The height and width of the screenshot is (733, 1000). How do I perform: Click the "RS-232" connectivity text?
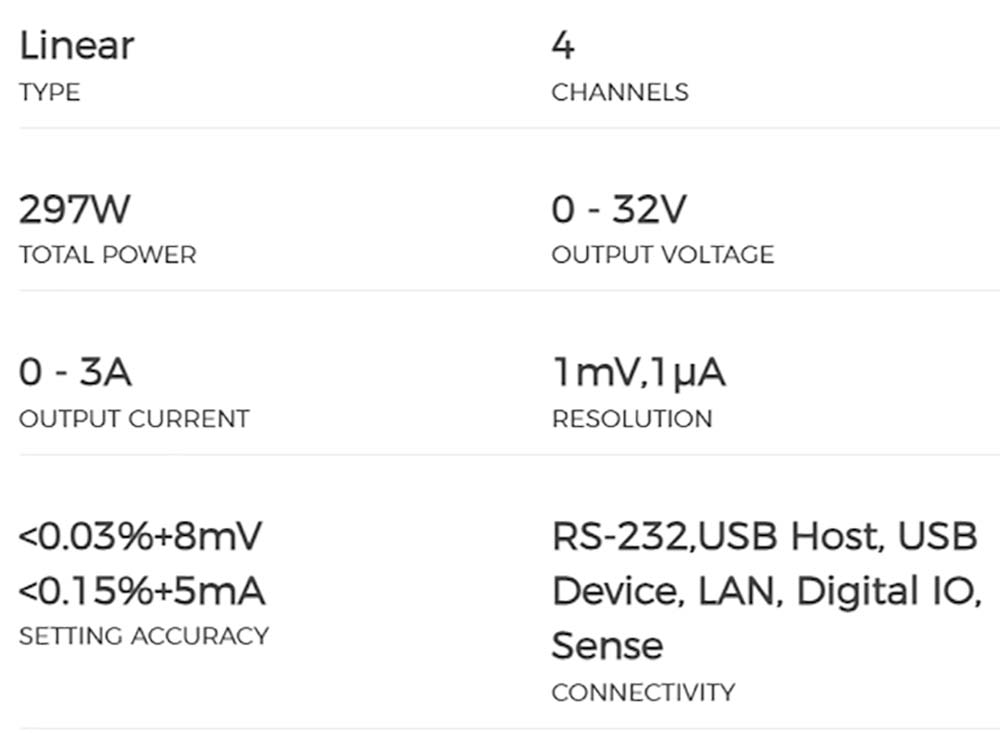(x=620, y=537)
